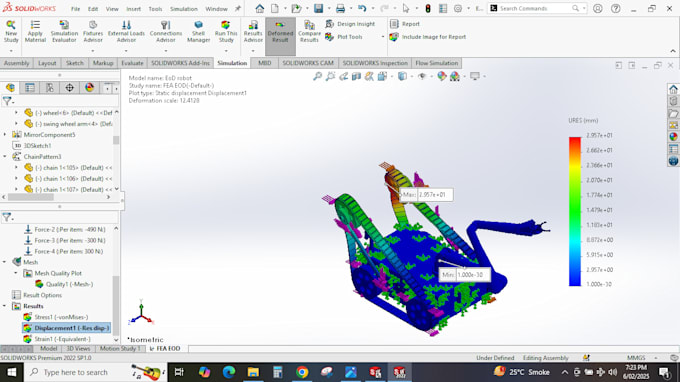Viewport: 680px width, 382px height.
Task: Open the External Loads Advisor
Action: (x=126, y=32)
